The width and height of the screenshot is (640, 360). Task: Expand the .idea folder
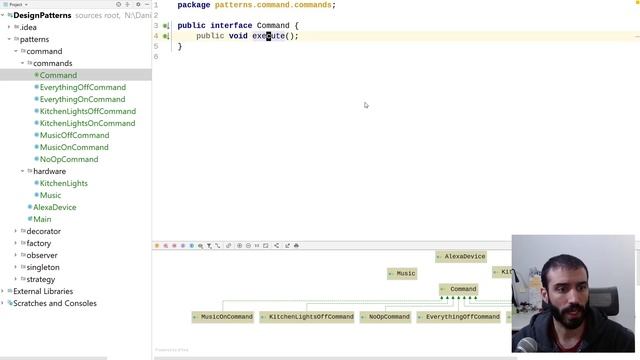[9, 27]
